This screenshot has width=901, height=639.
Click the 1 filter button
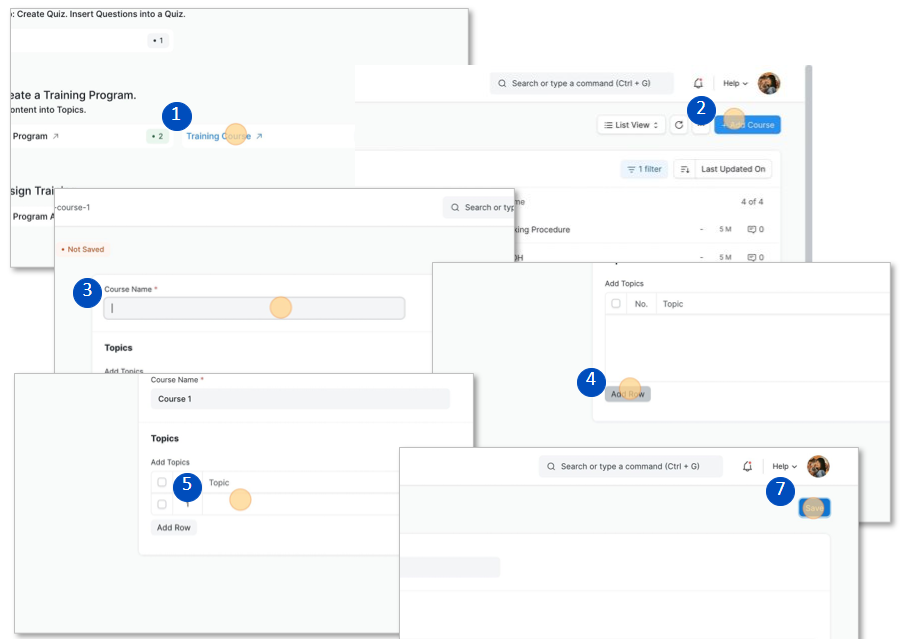(644, 169)
